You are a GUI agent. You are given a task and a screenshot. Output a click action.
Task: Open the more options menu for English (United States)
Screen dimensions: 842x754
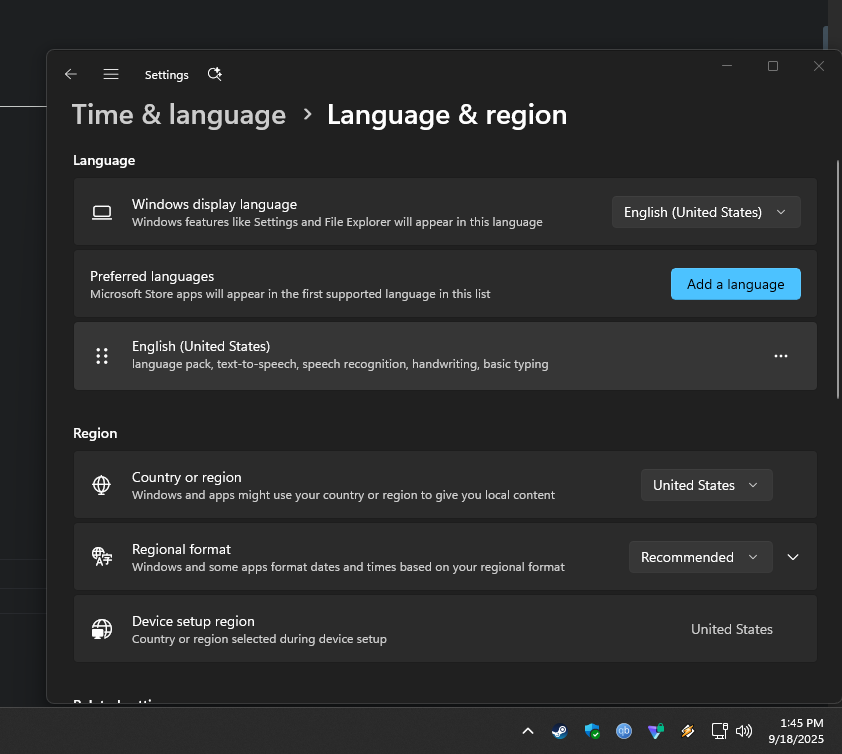tap(781, 356)
